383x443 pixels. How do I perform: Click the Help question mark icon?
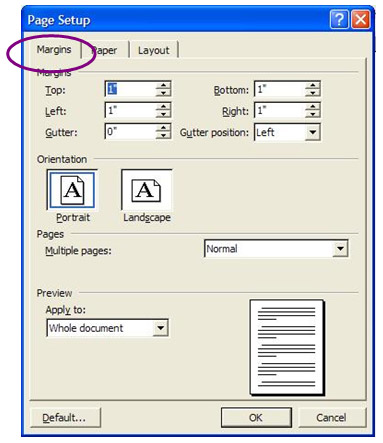pyautogui.click(x=339, y=19)
